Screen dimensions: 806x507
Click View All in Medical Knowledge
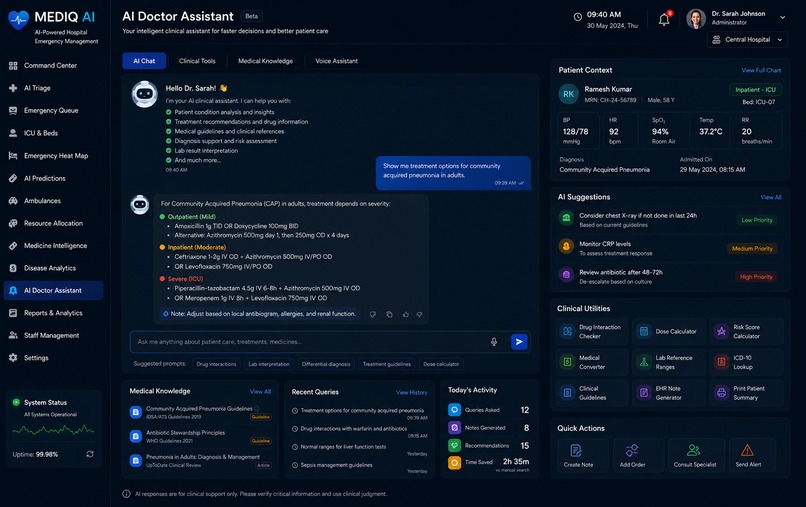(x=260, y=392)
